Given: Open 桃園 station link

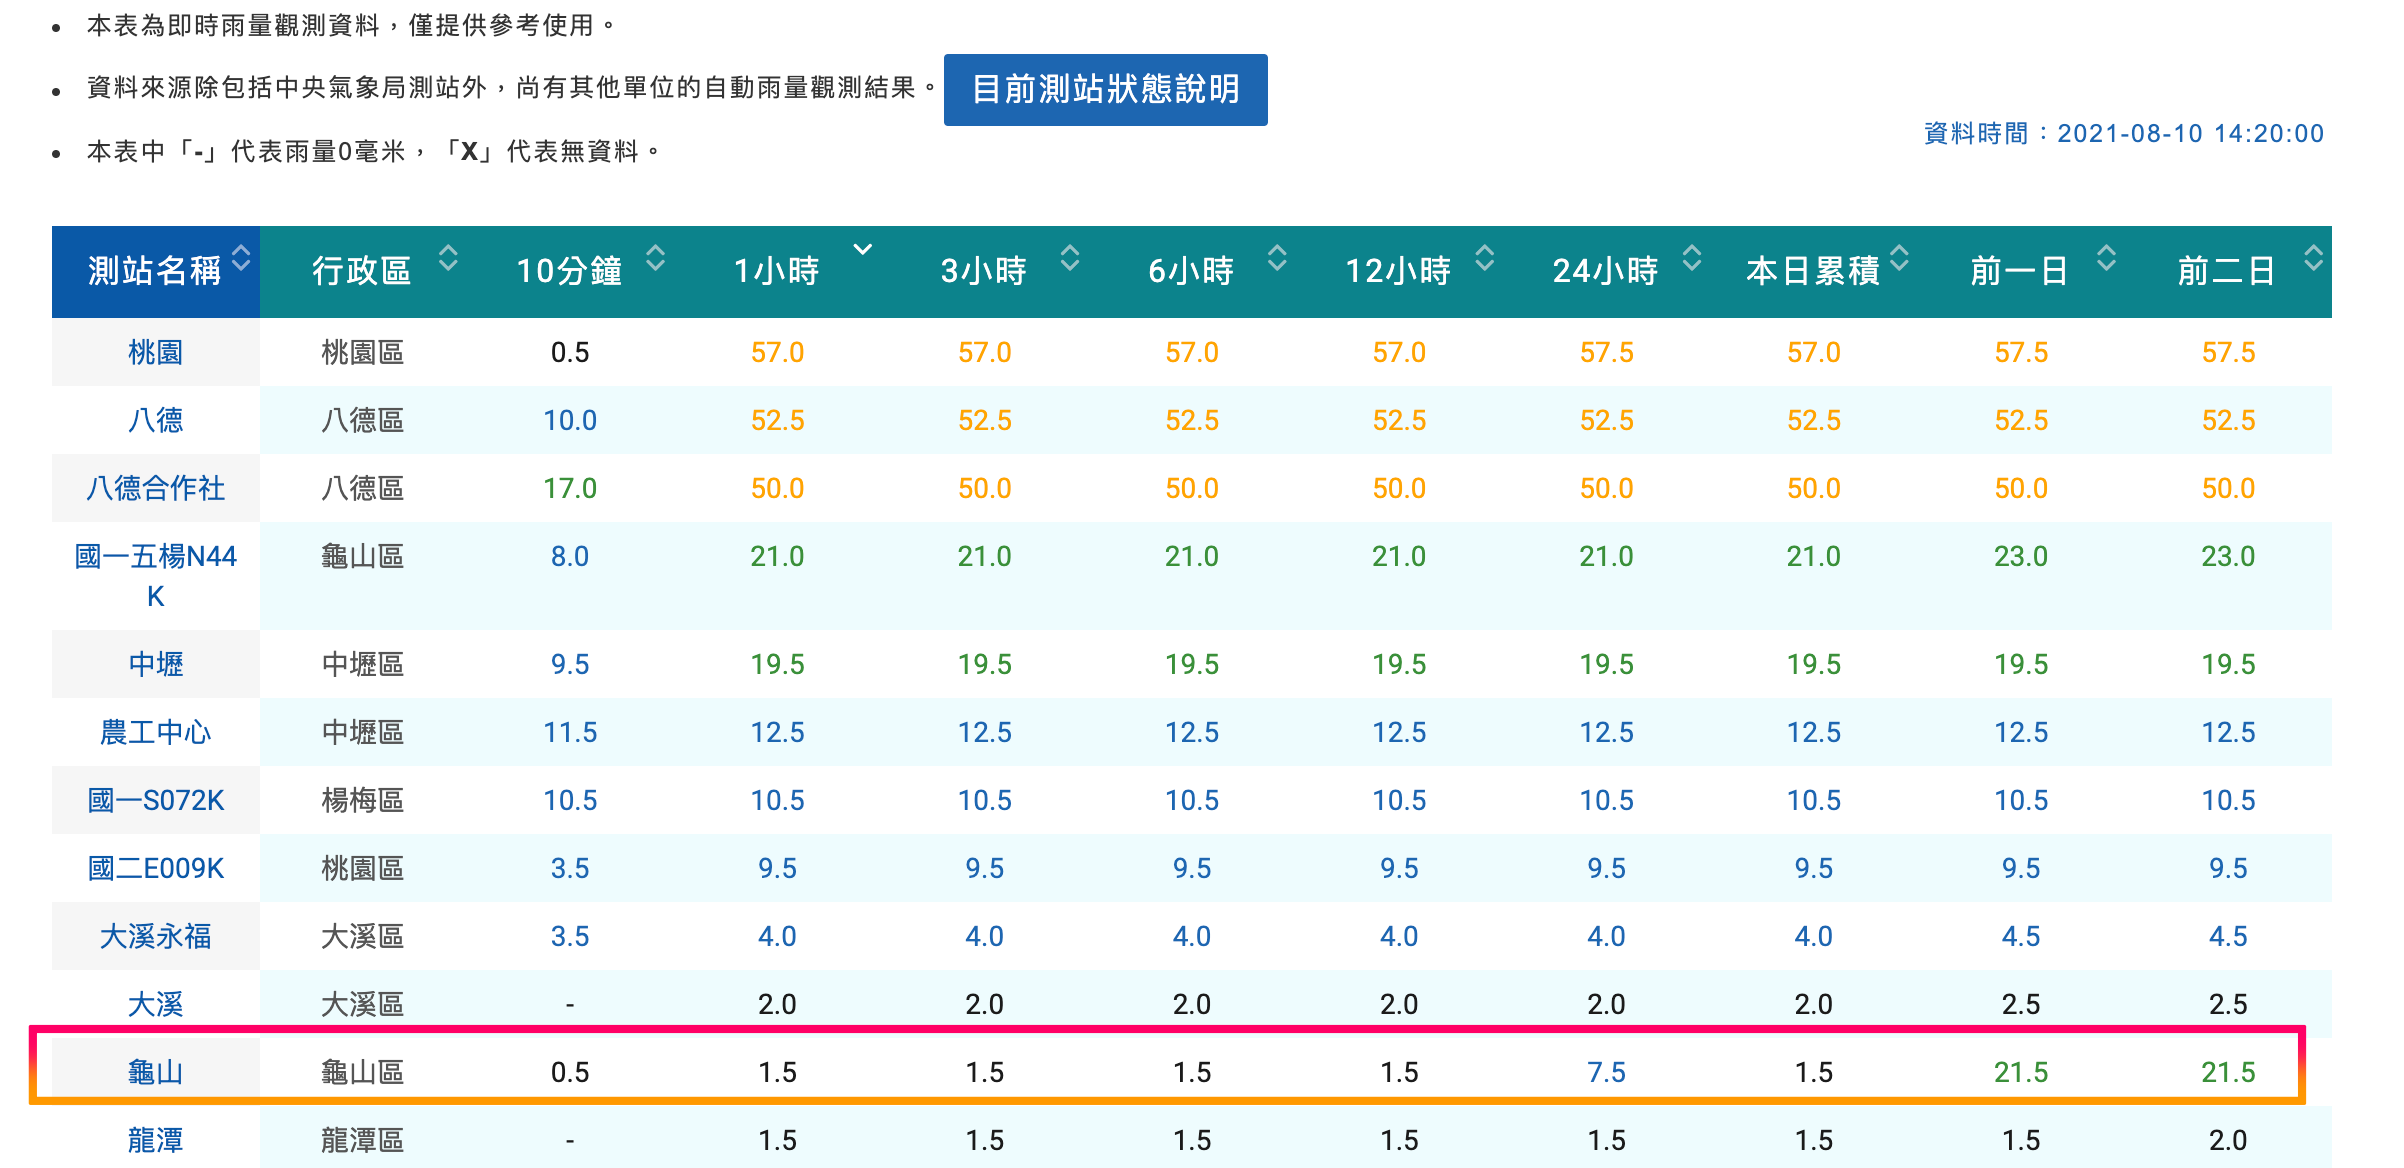Looking at the screenshot, I should pyautogui.click(x=155, y=352).
